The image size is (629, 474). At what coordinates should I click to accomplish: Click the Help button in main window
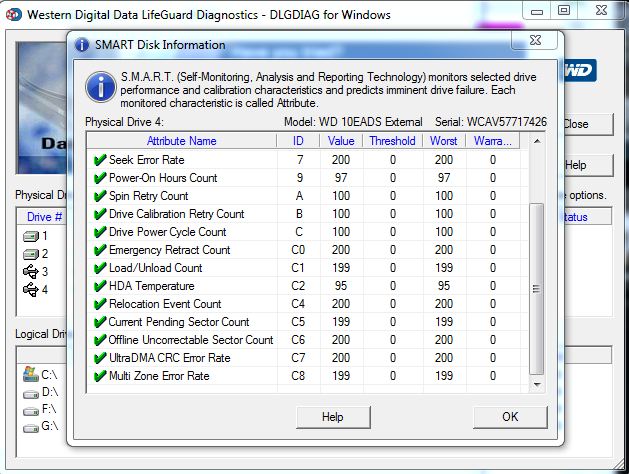click(x=588, y=165)
